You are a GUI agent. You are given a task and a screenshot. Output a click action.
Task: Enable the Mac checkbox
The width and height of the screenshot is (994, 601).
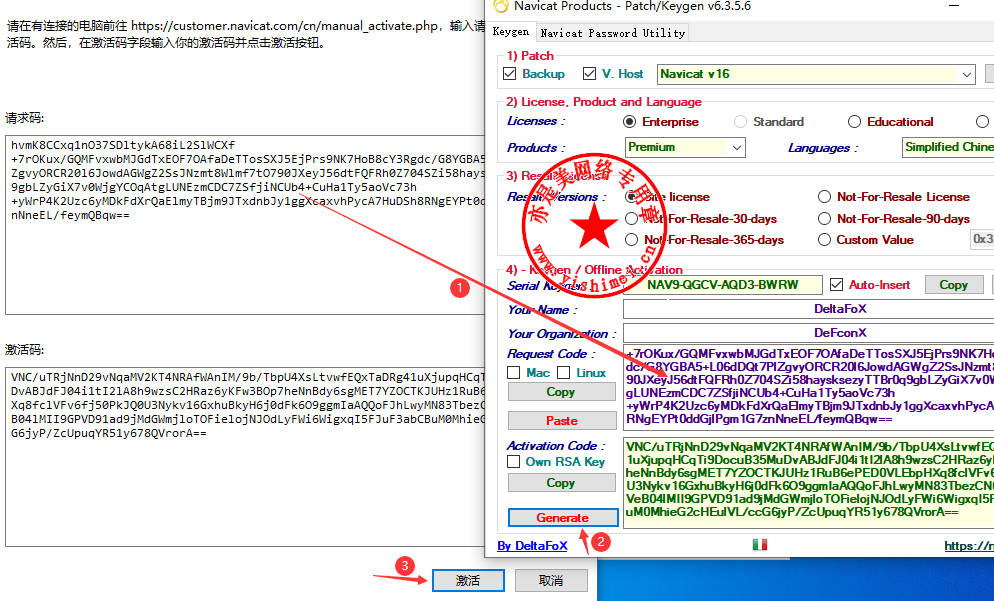pyautogui.click(x=513, y=373)
